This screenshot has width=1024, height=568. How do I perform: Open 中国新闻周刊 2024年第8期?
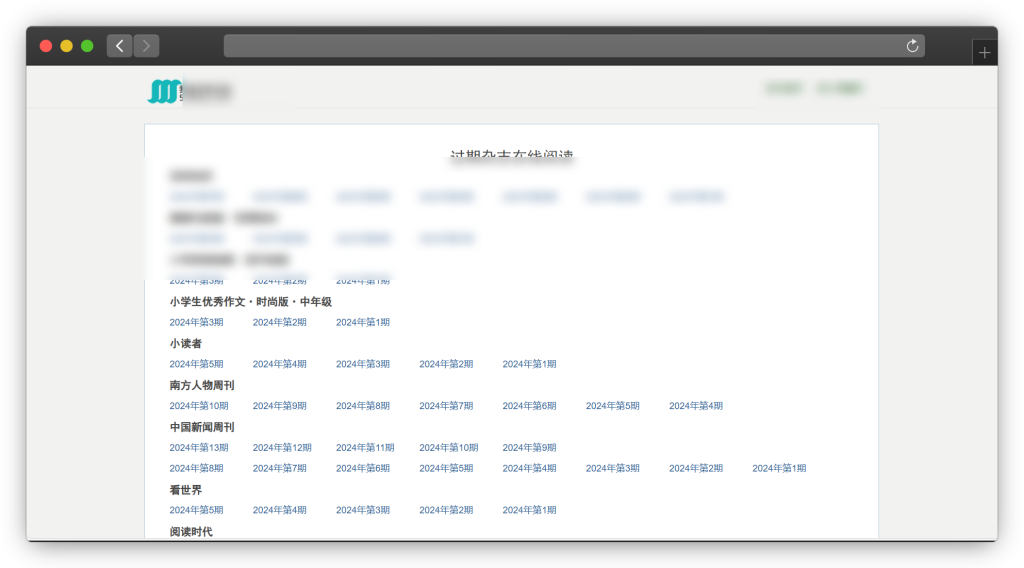(196, 469)
